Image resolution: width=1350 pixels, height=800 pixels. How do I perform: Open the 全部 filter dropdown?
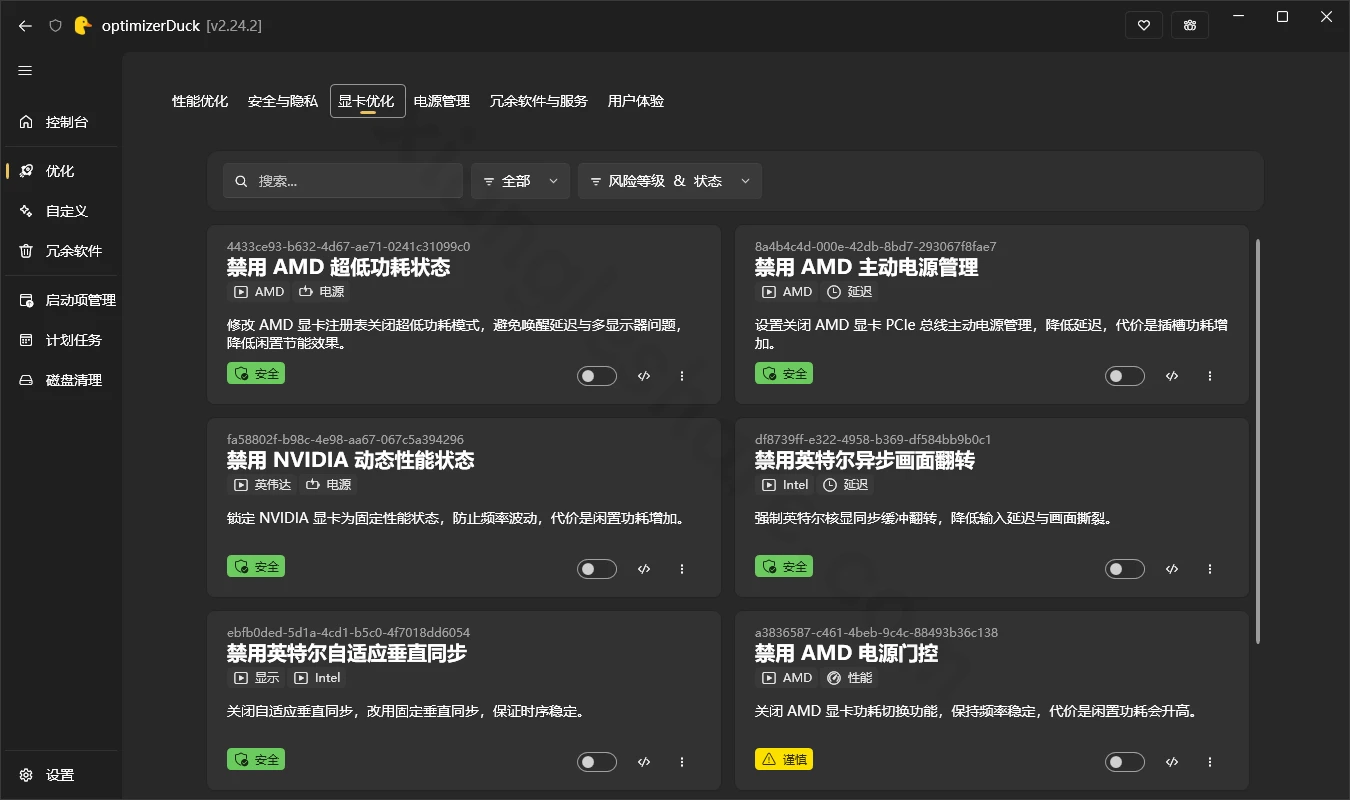pyautogui.click(x=520, y=181)
